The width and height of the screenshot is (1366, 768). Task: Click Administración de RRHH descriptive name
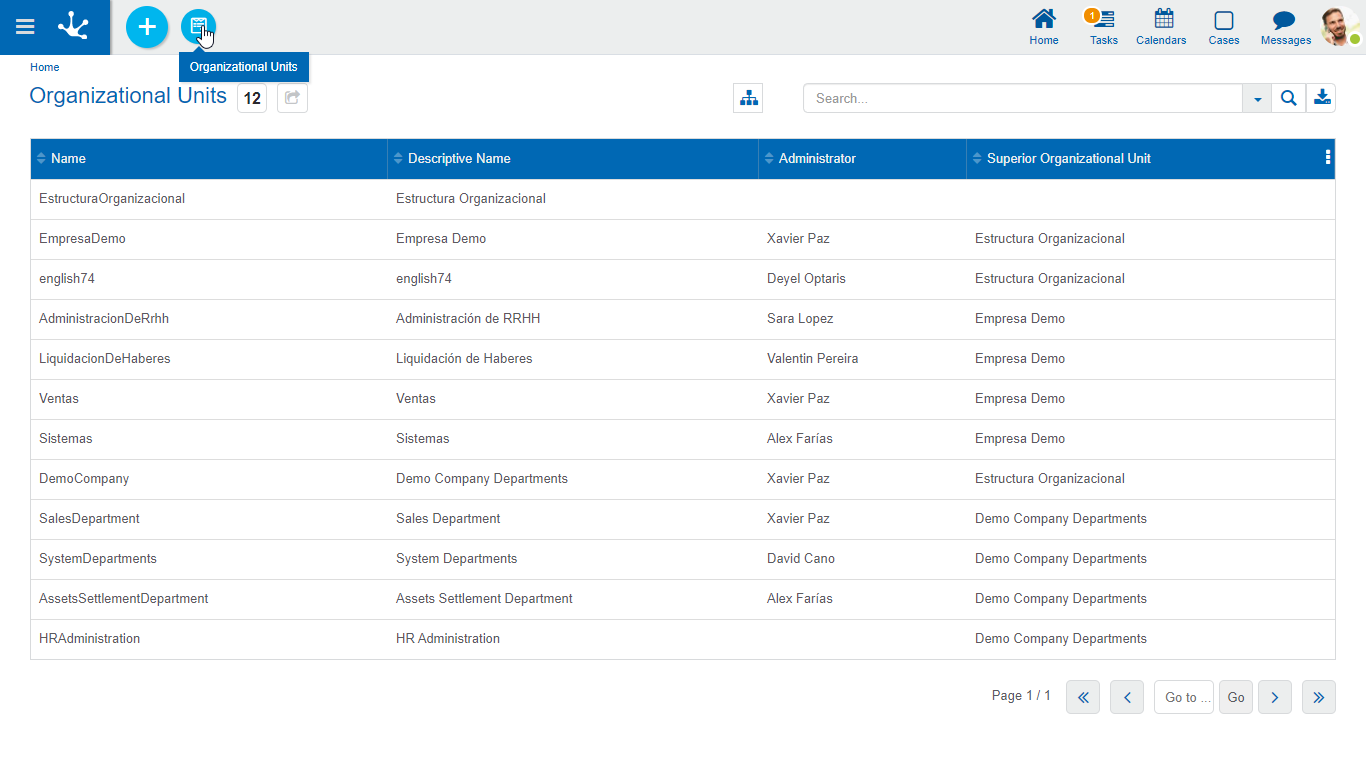(468, 319)
